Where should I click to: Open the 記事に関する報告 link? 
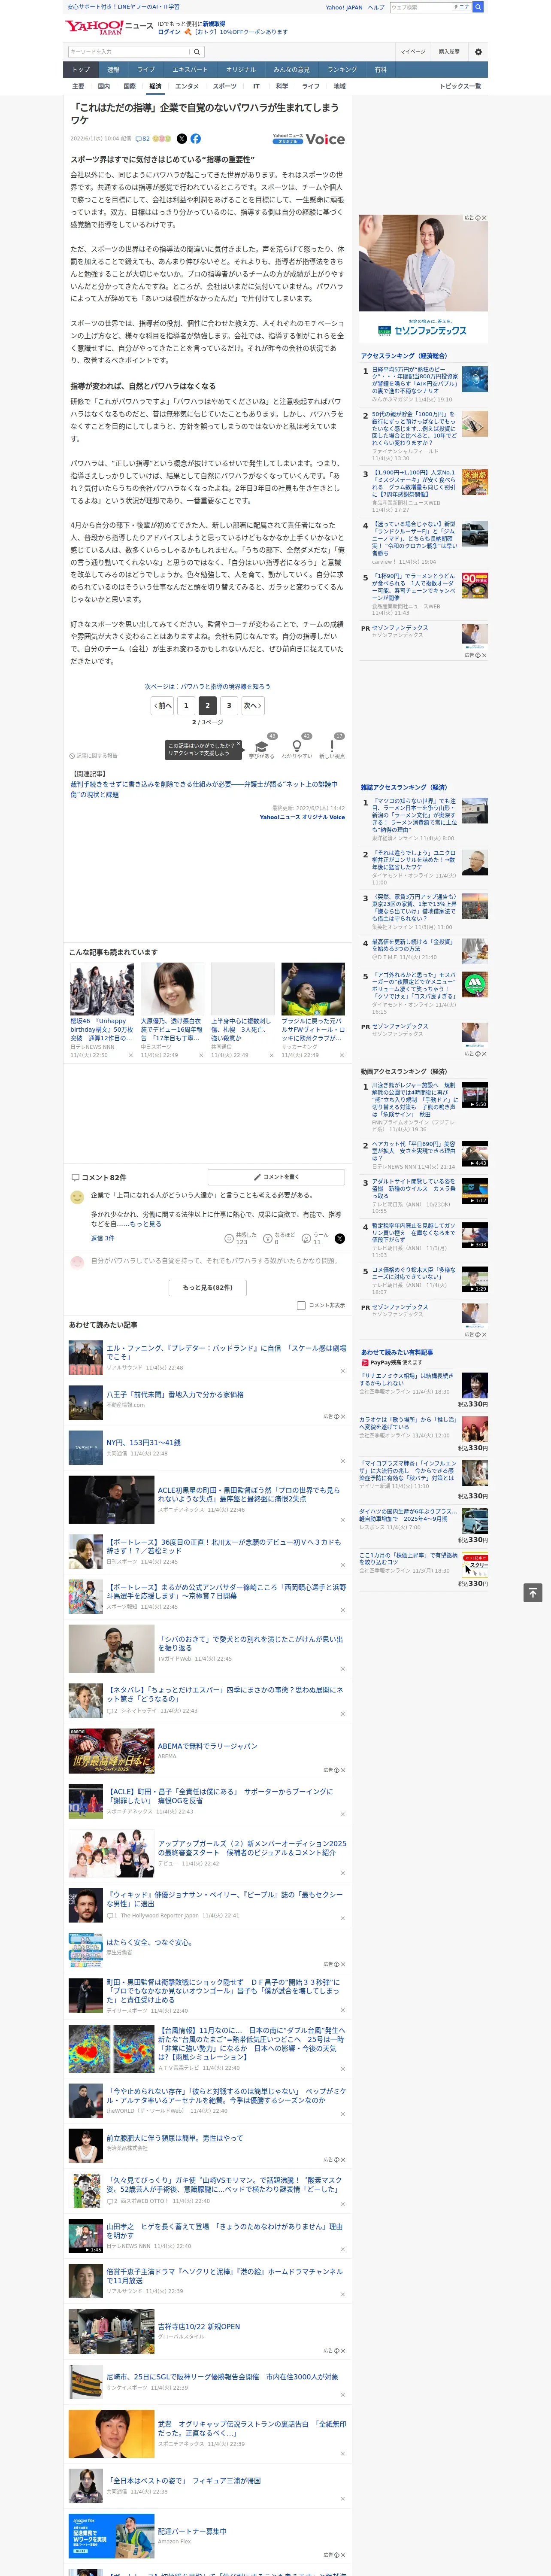[93, 756]
